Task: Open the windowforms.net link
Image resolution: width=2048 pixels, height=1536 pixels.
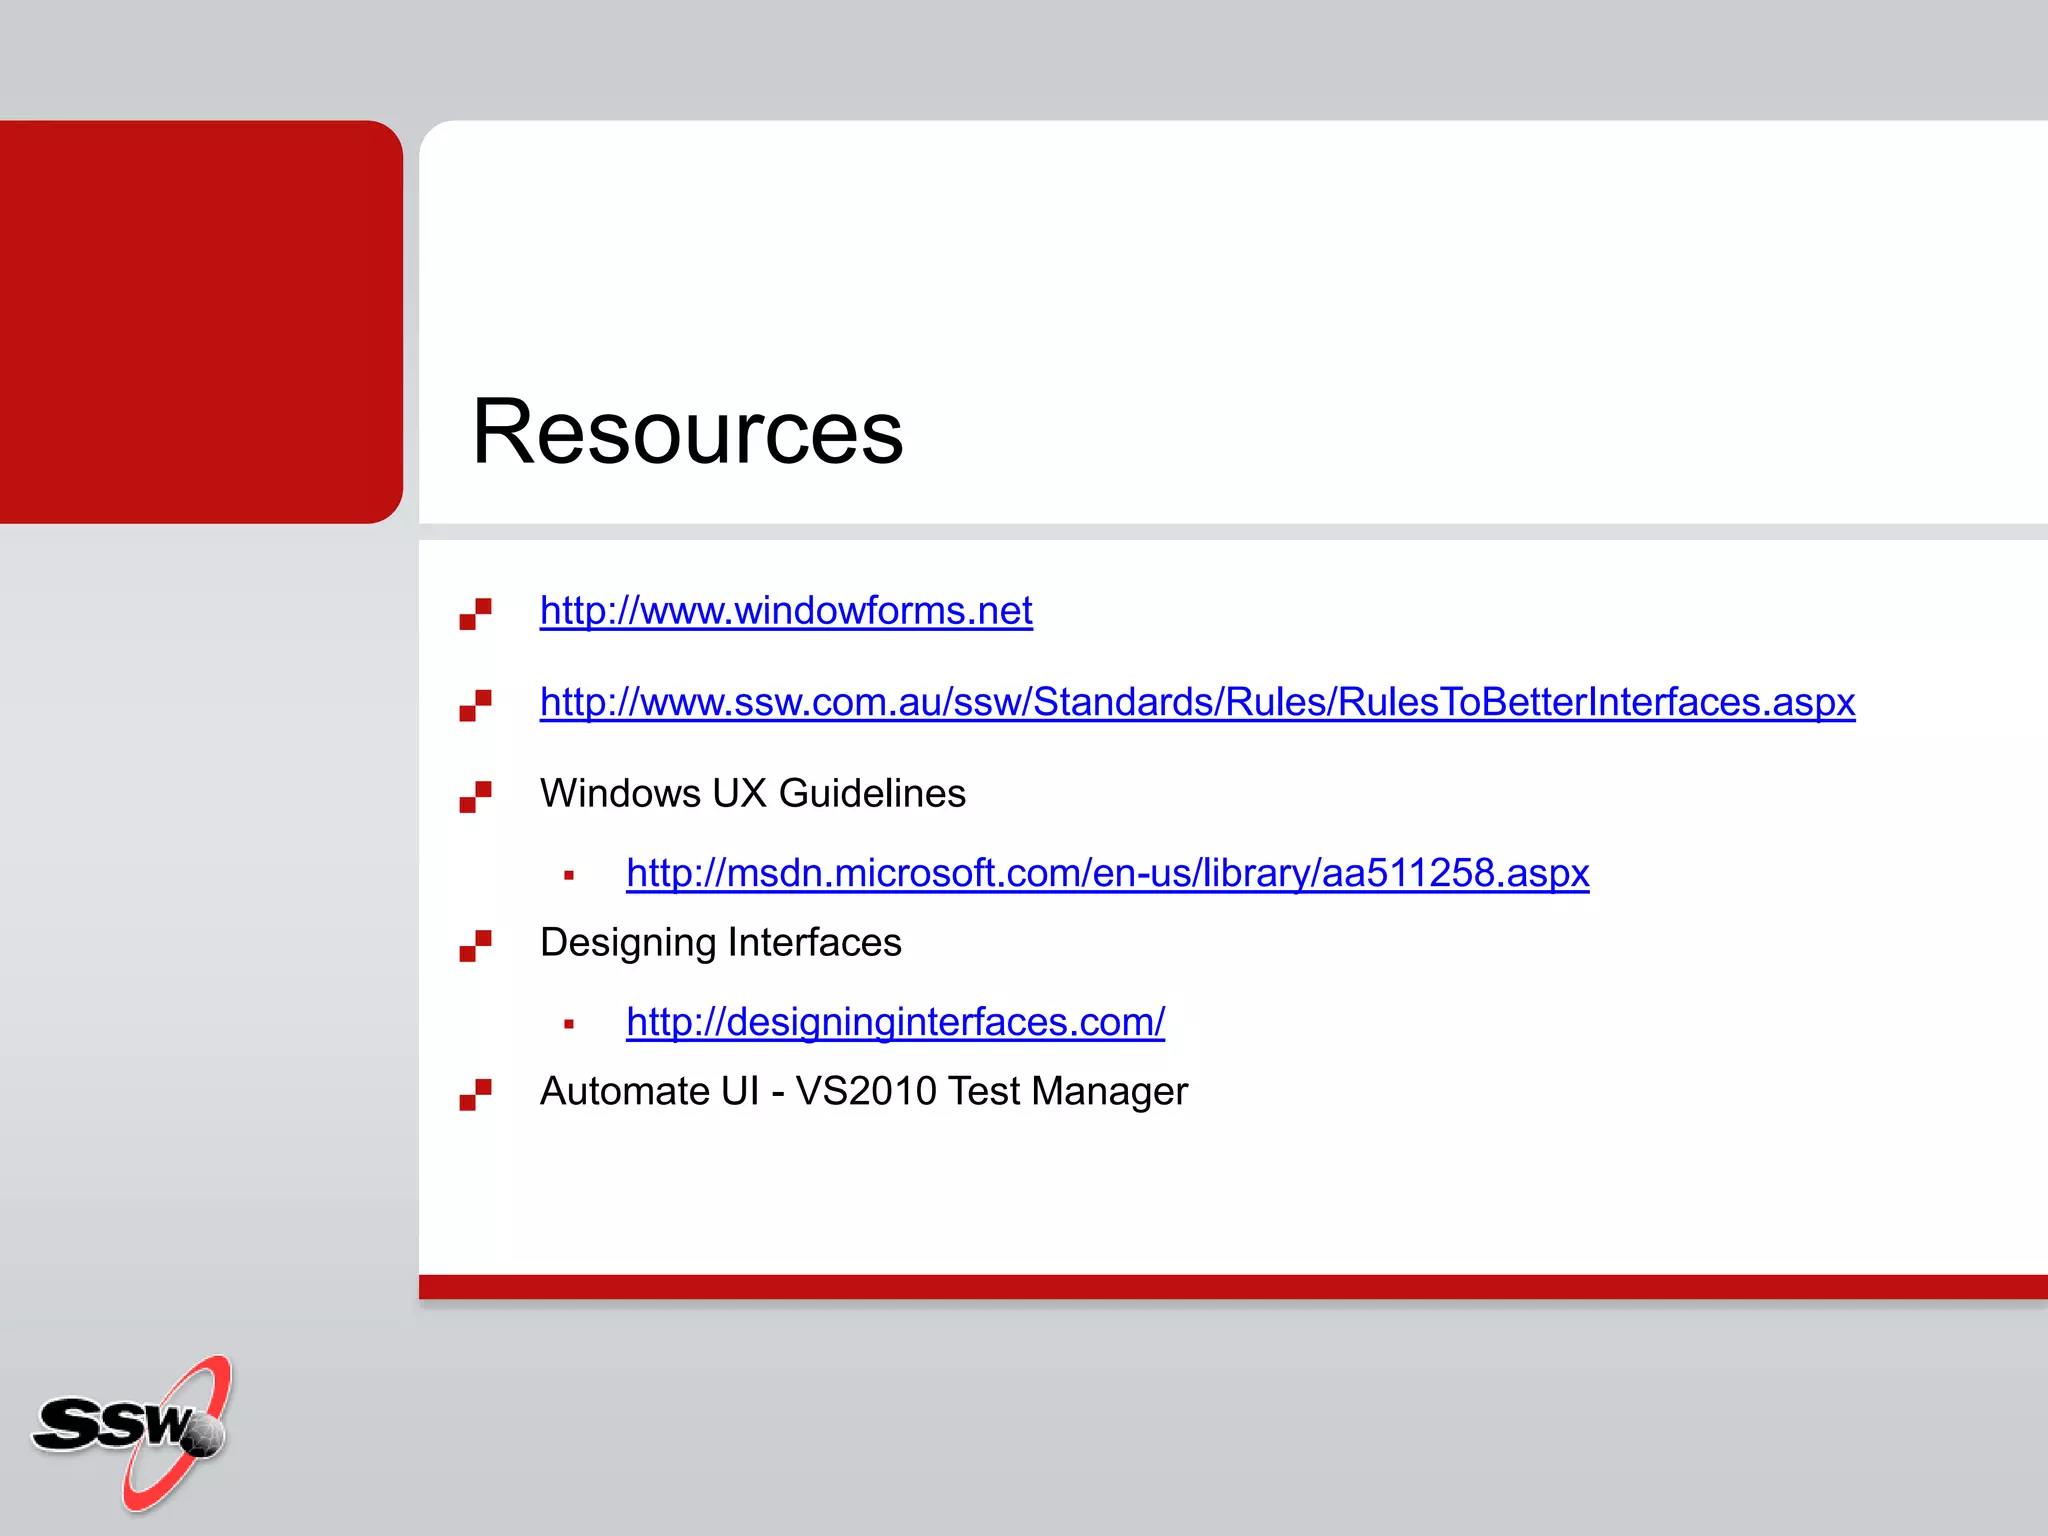Action: click(x=786, y=611)
